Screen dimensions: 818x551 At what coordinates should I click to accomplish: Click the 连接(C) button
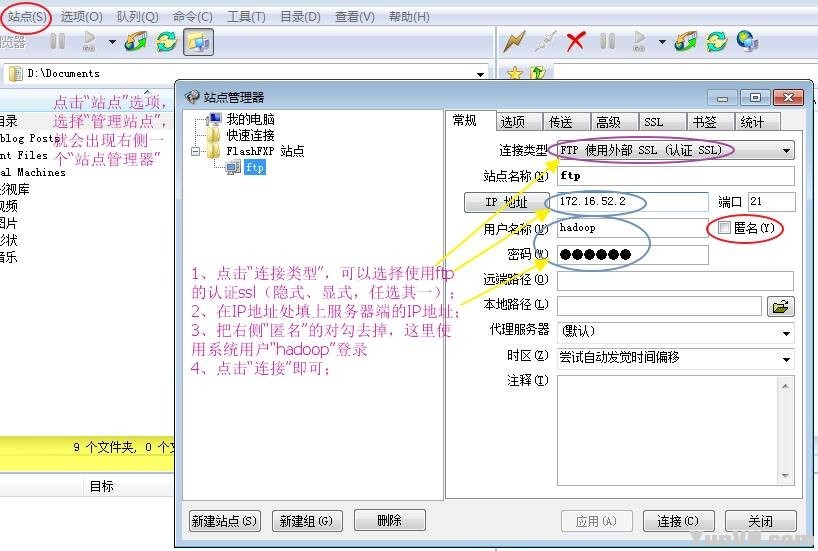pos(678,521)
